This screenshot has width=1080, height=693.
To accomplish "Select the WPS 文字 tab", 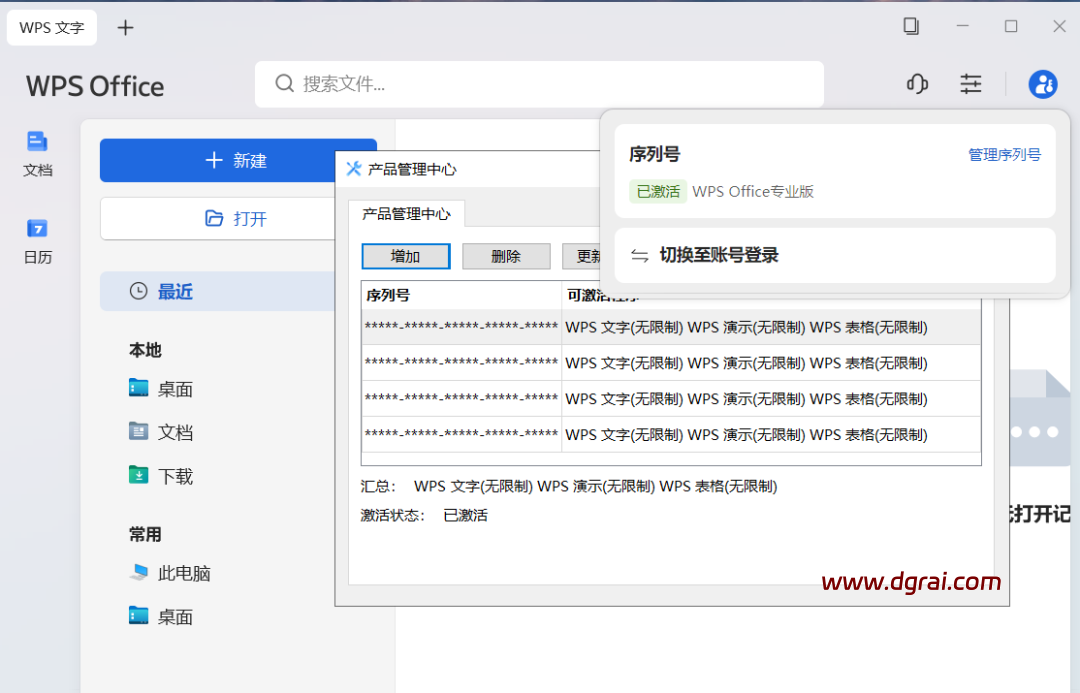I will click(x=52, y=28).
